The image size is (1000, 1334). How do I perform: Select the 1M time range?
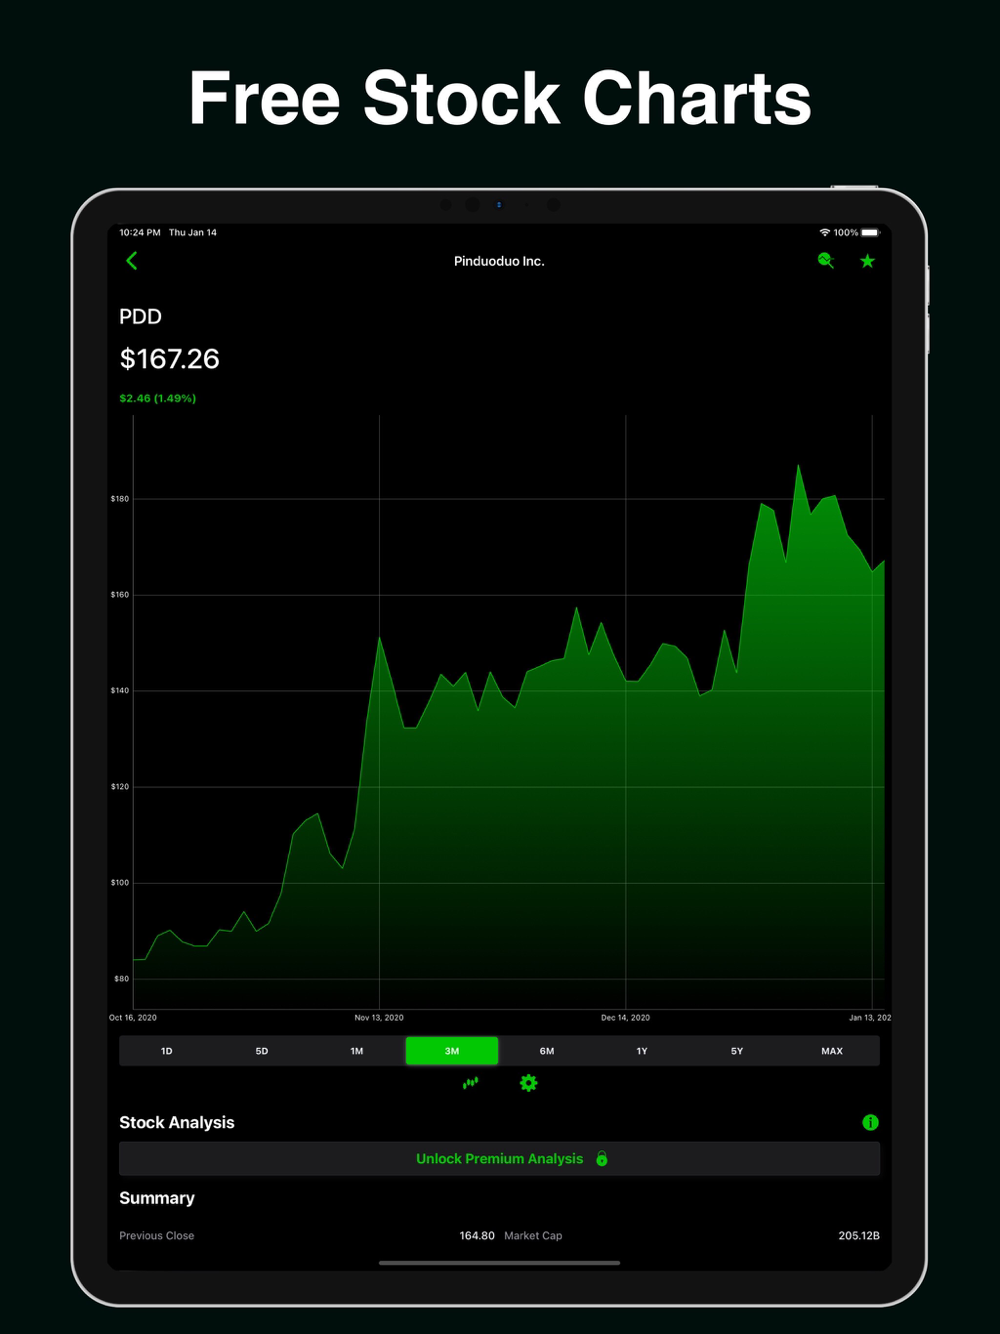point(357,1051)
